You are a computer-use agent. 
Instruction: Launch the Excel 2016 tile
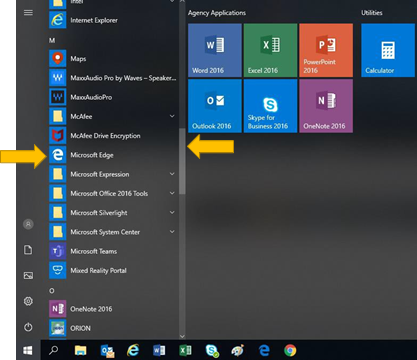click(270, 50)
